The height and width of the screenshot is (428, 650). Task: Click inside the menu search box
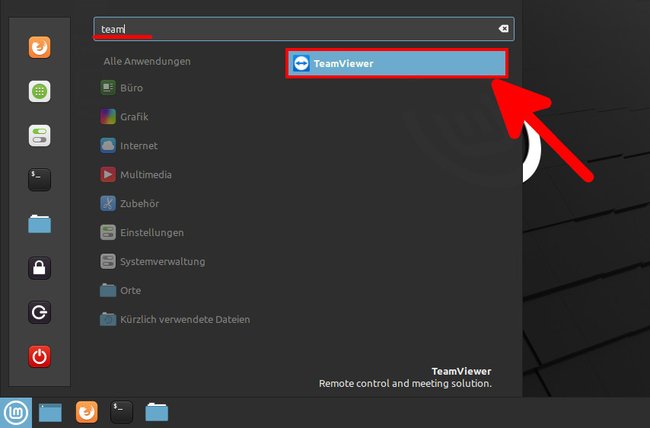pos(303,29)
